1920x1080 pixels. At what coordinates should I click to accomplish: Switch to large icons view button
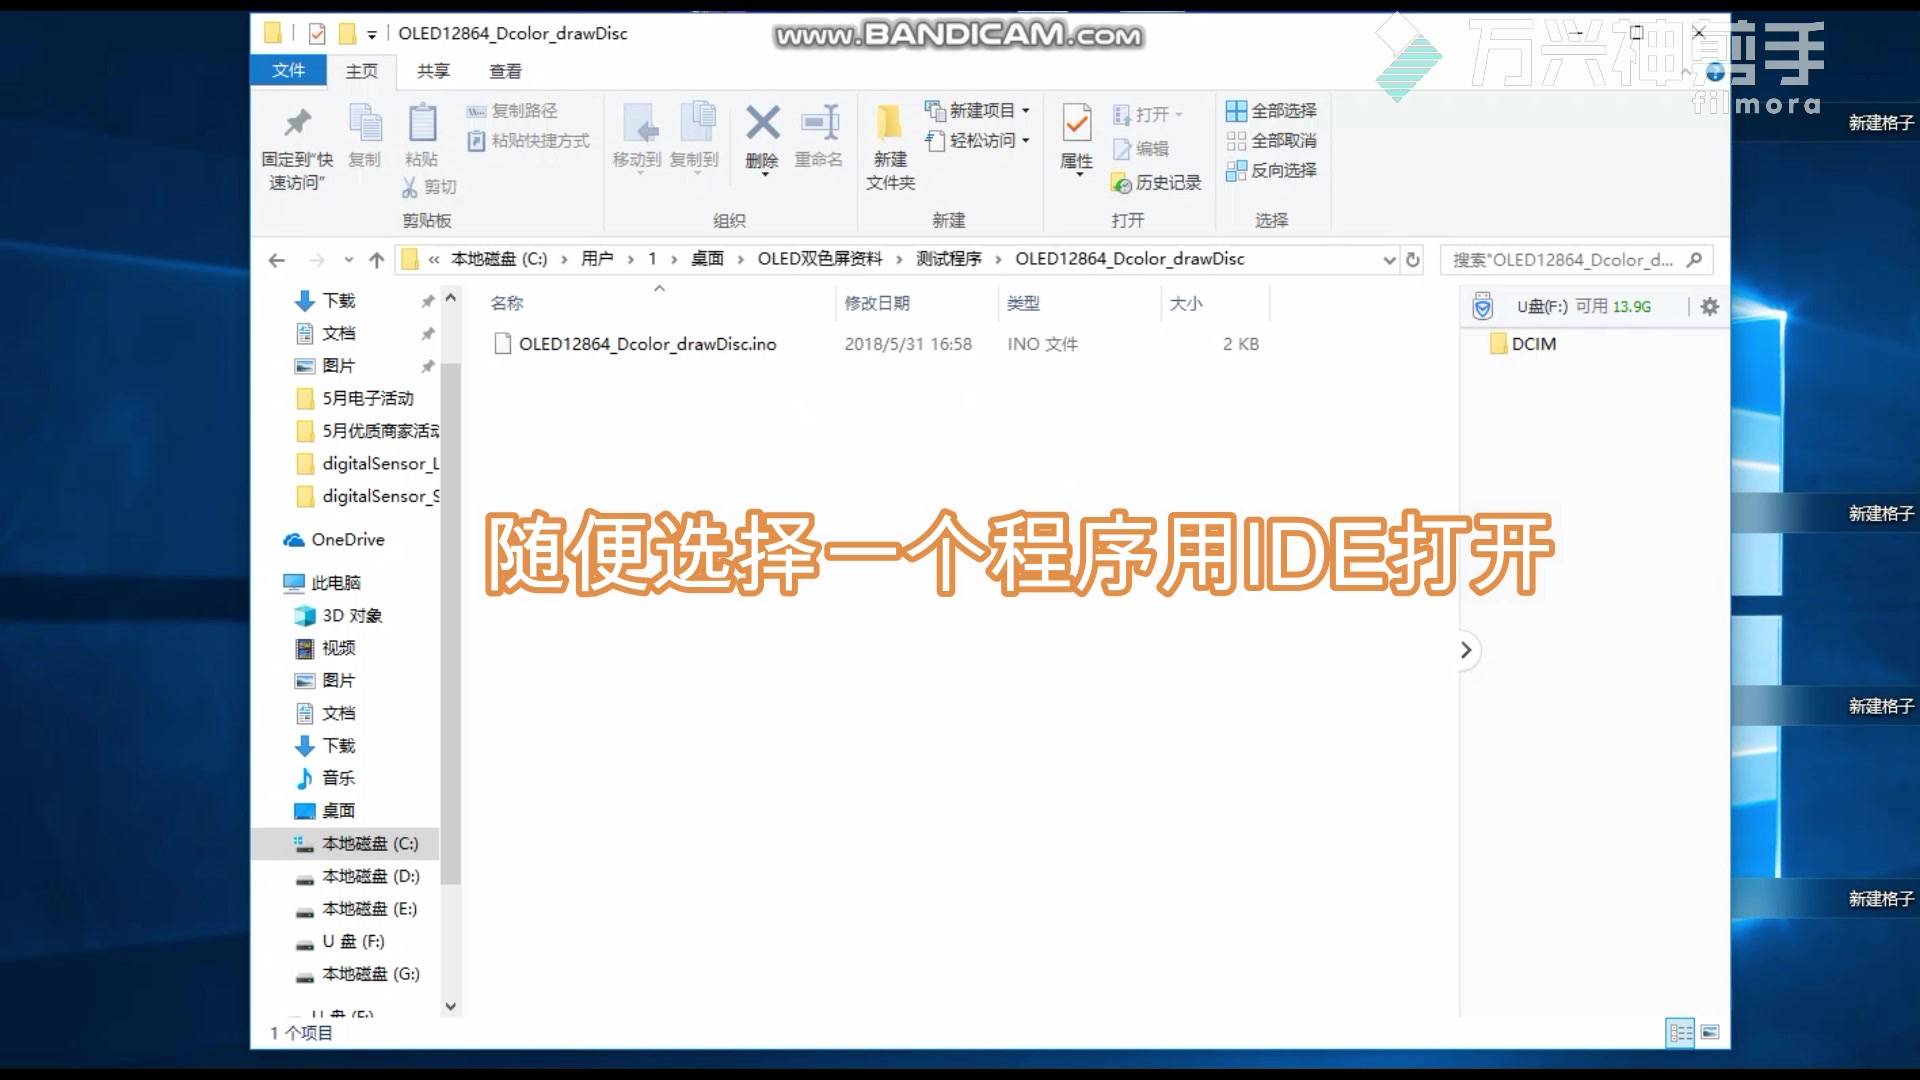point(1710,1032)
